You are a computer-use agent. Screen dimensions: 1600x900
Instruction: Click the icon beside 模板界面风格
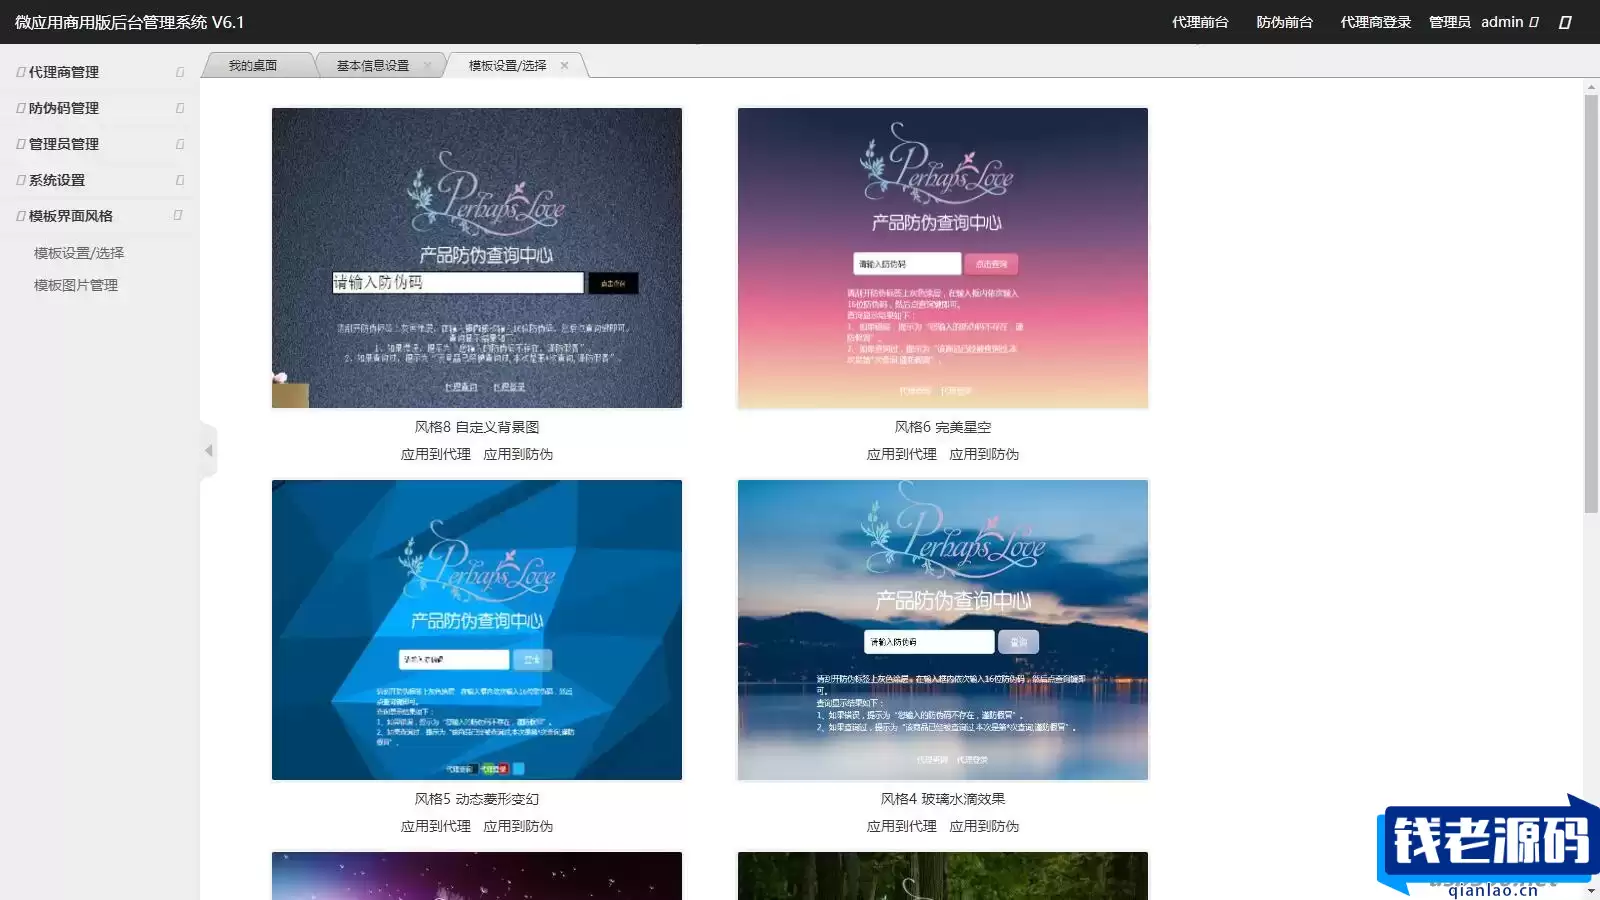pos(21,216)
